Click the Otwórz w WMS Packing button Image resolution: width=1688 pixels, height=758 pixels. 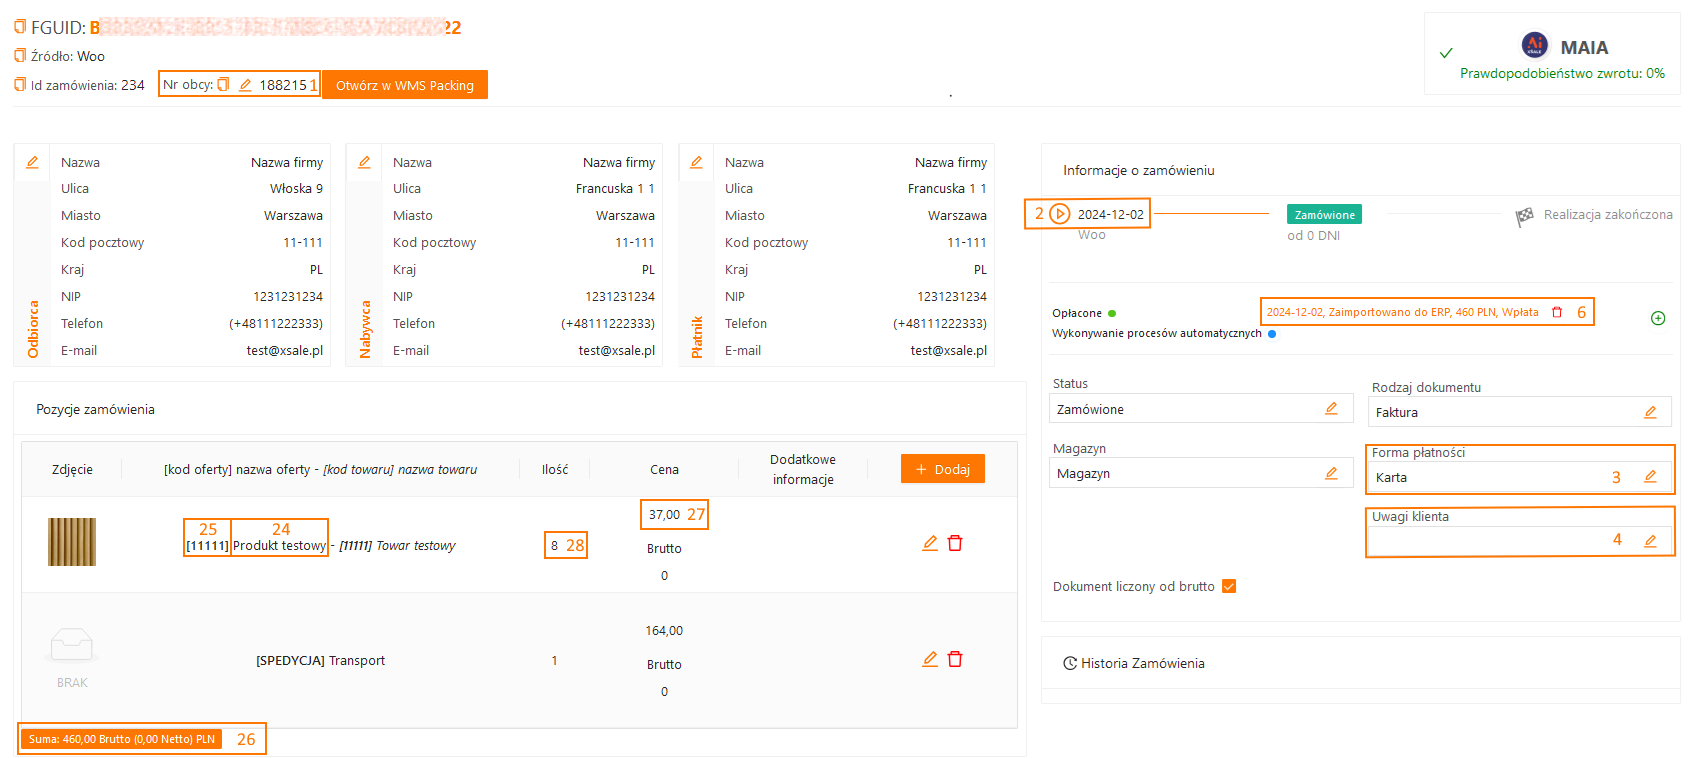click(405, 85)
